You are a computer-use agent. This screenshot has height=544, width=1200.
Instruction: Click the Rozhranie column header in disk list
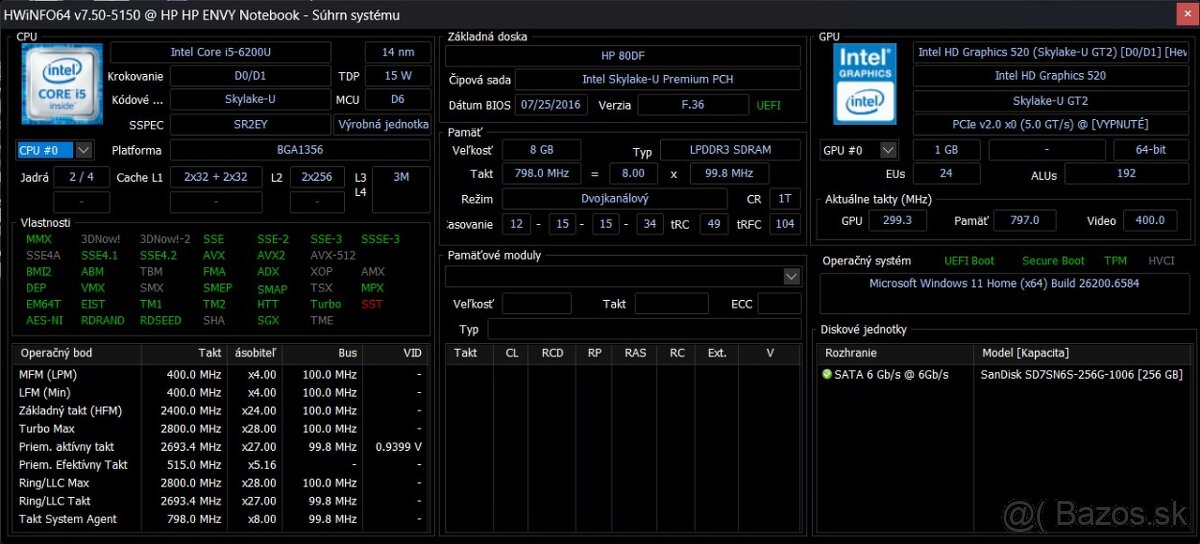pyautogui.click(x=895, y=353)
